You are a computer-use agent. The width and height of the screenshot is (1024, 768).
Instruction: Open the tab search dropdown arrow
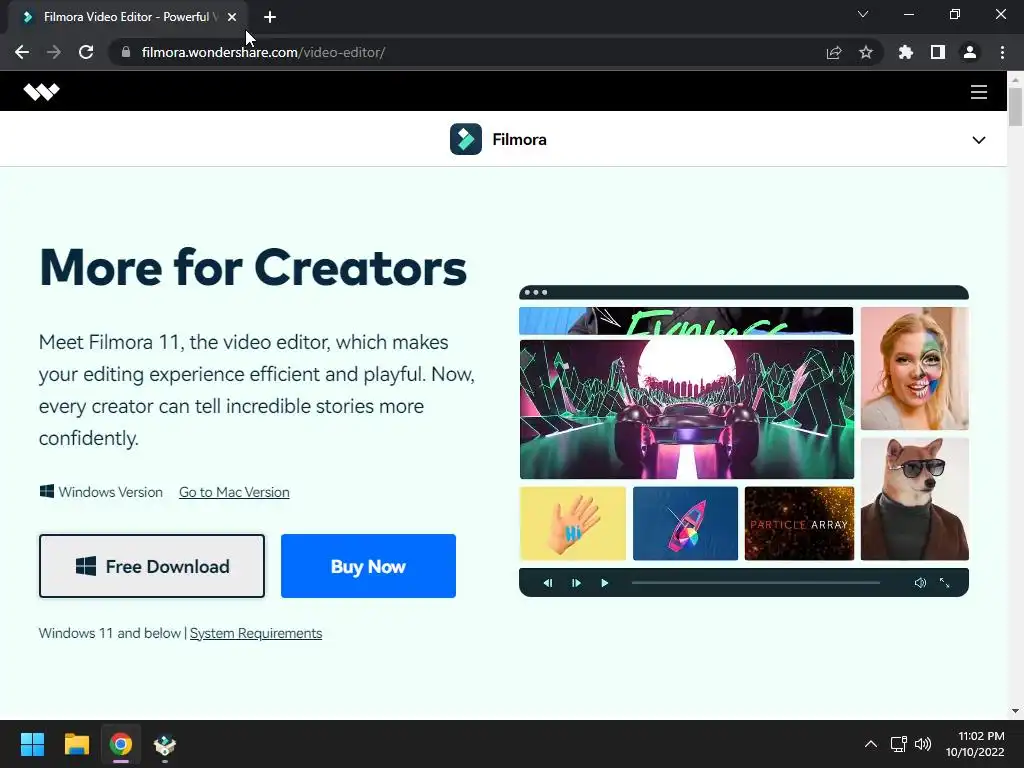click(863, 14)
